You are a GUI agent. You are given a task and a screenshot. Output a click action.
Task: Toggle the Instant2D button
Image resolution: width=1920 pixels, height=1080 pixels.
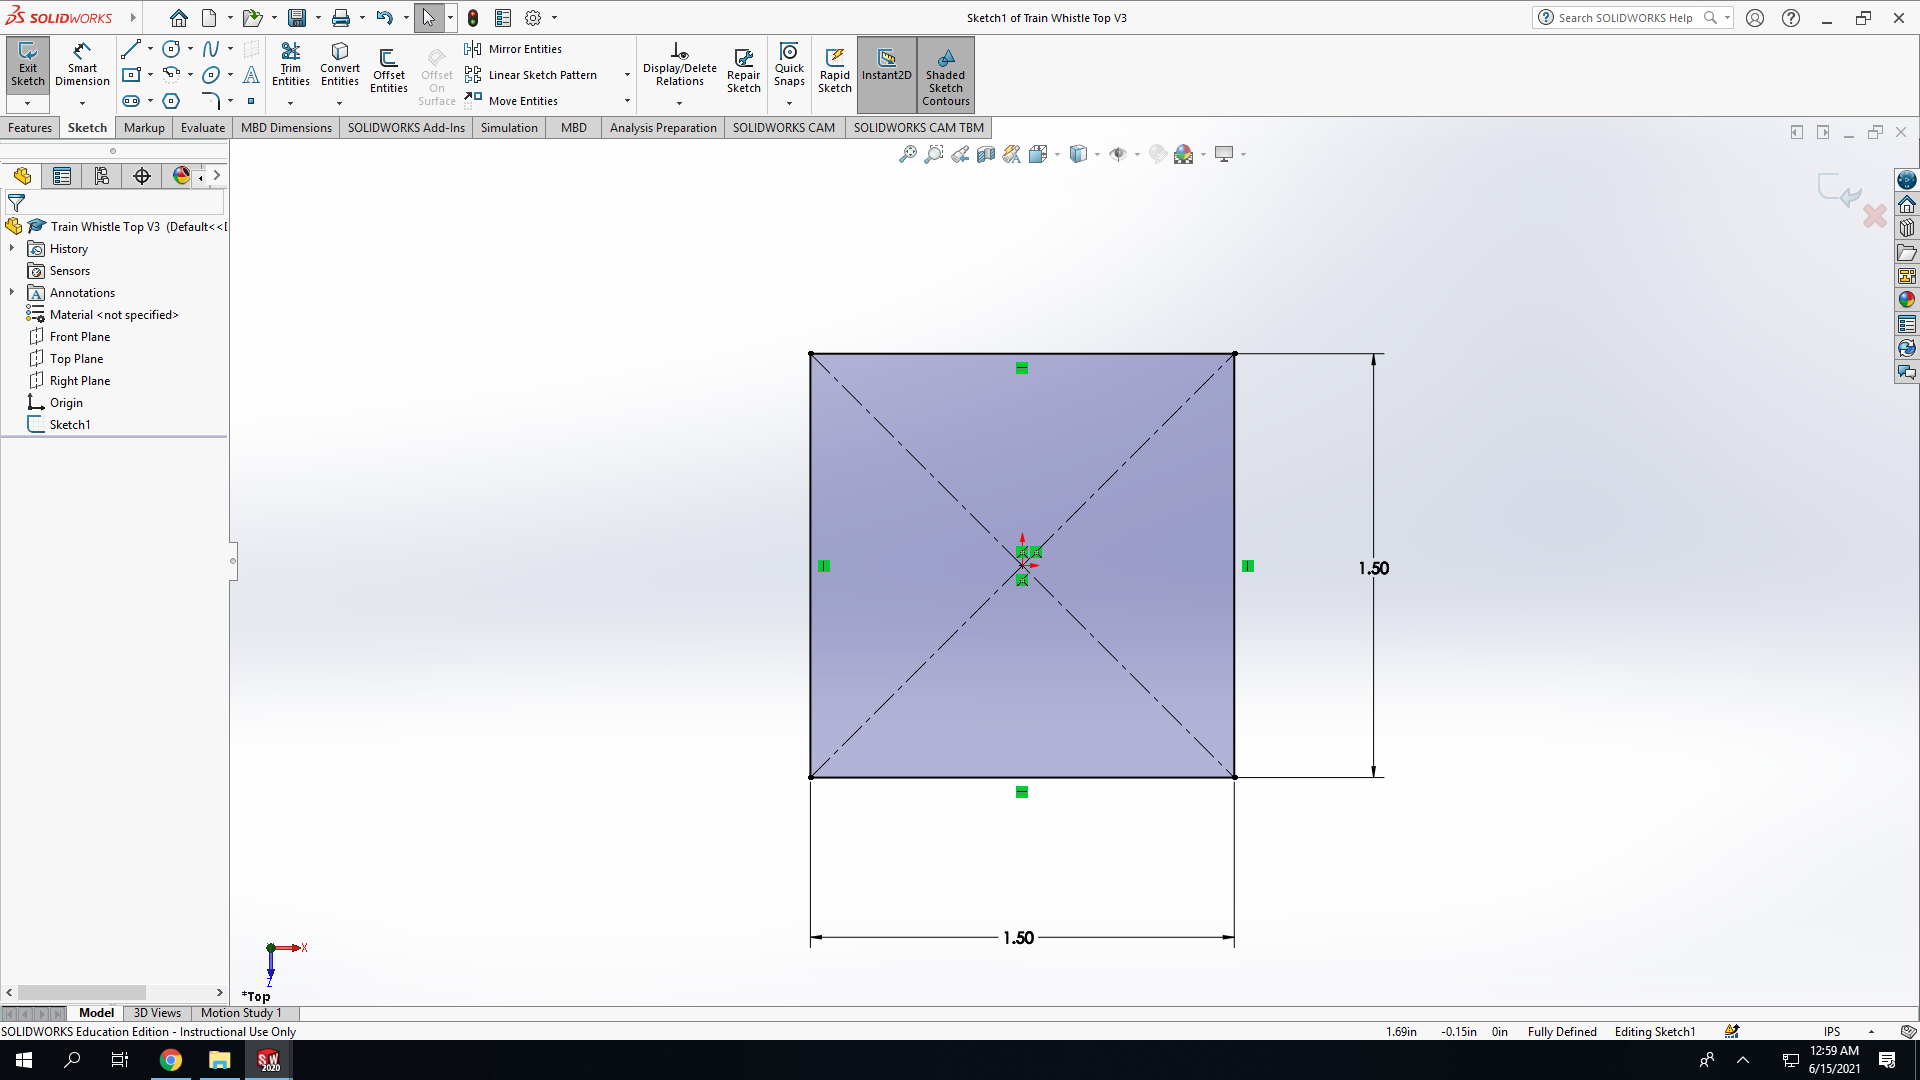point(887,65)
